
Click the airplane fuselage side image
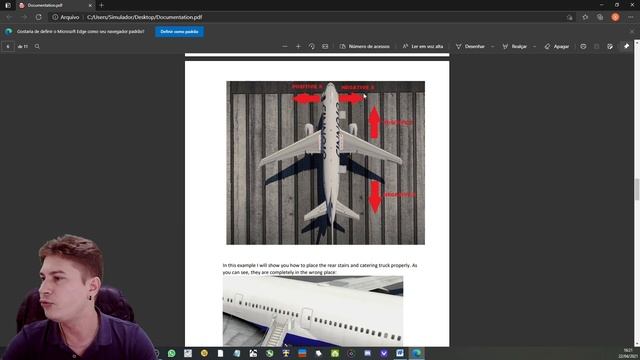(x=313, y=311)
